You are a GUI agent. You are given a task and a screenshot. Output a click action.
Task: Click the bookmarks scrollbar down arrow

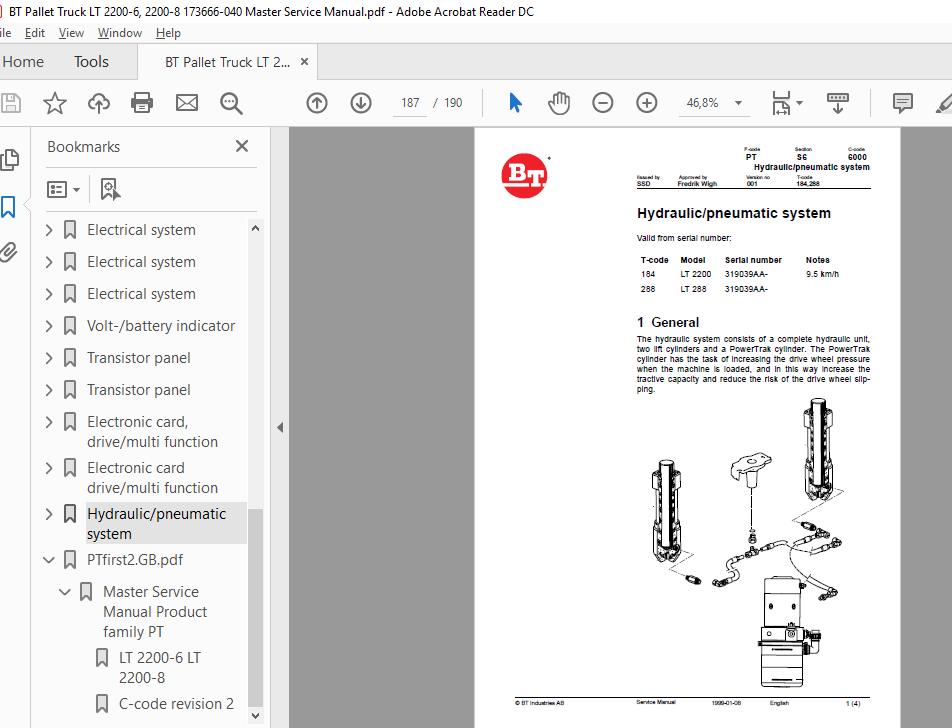click(x=256, y=716)
